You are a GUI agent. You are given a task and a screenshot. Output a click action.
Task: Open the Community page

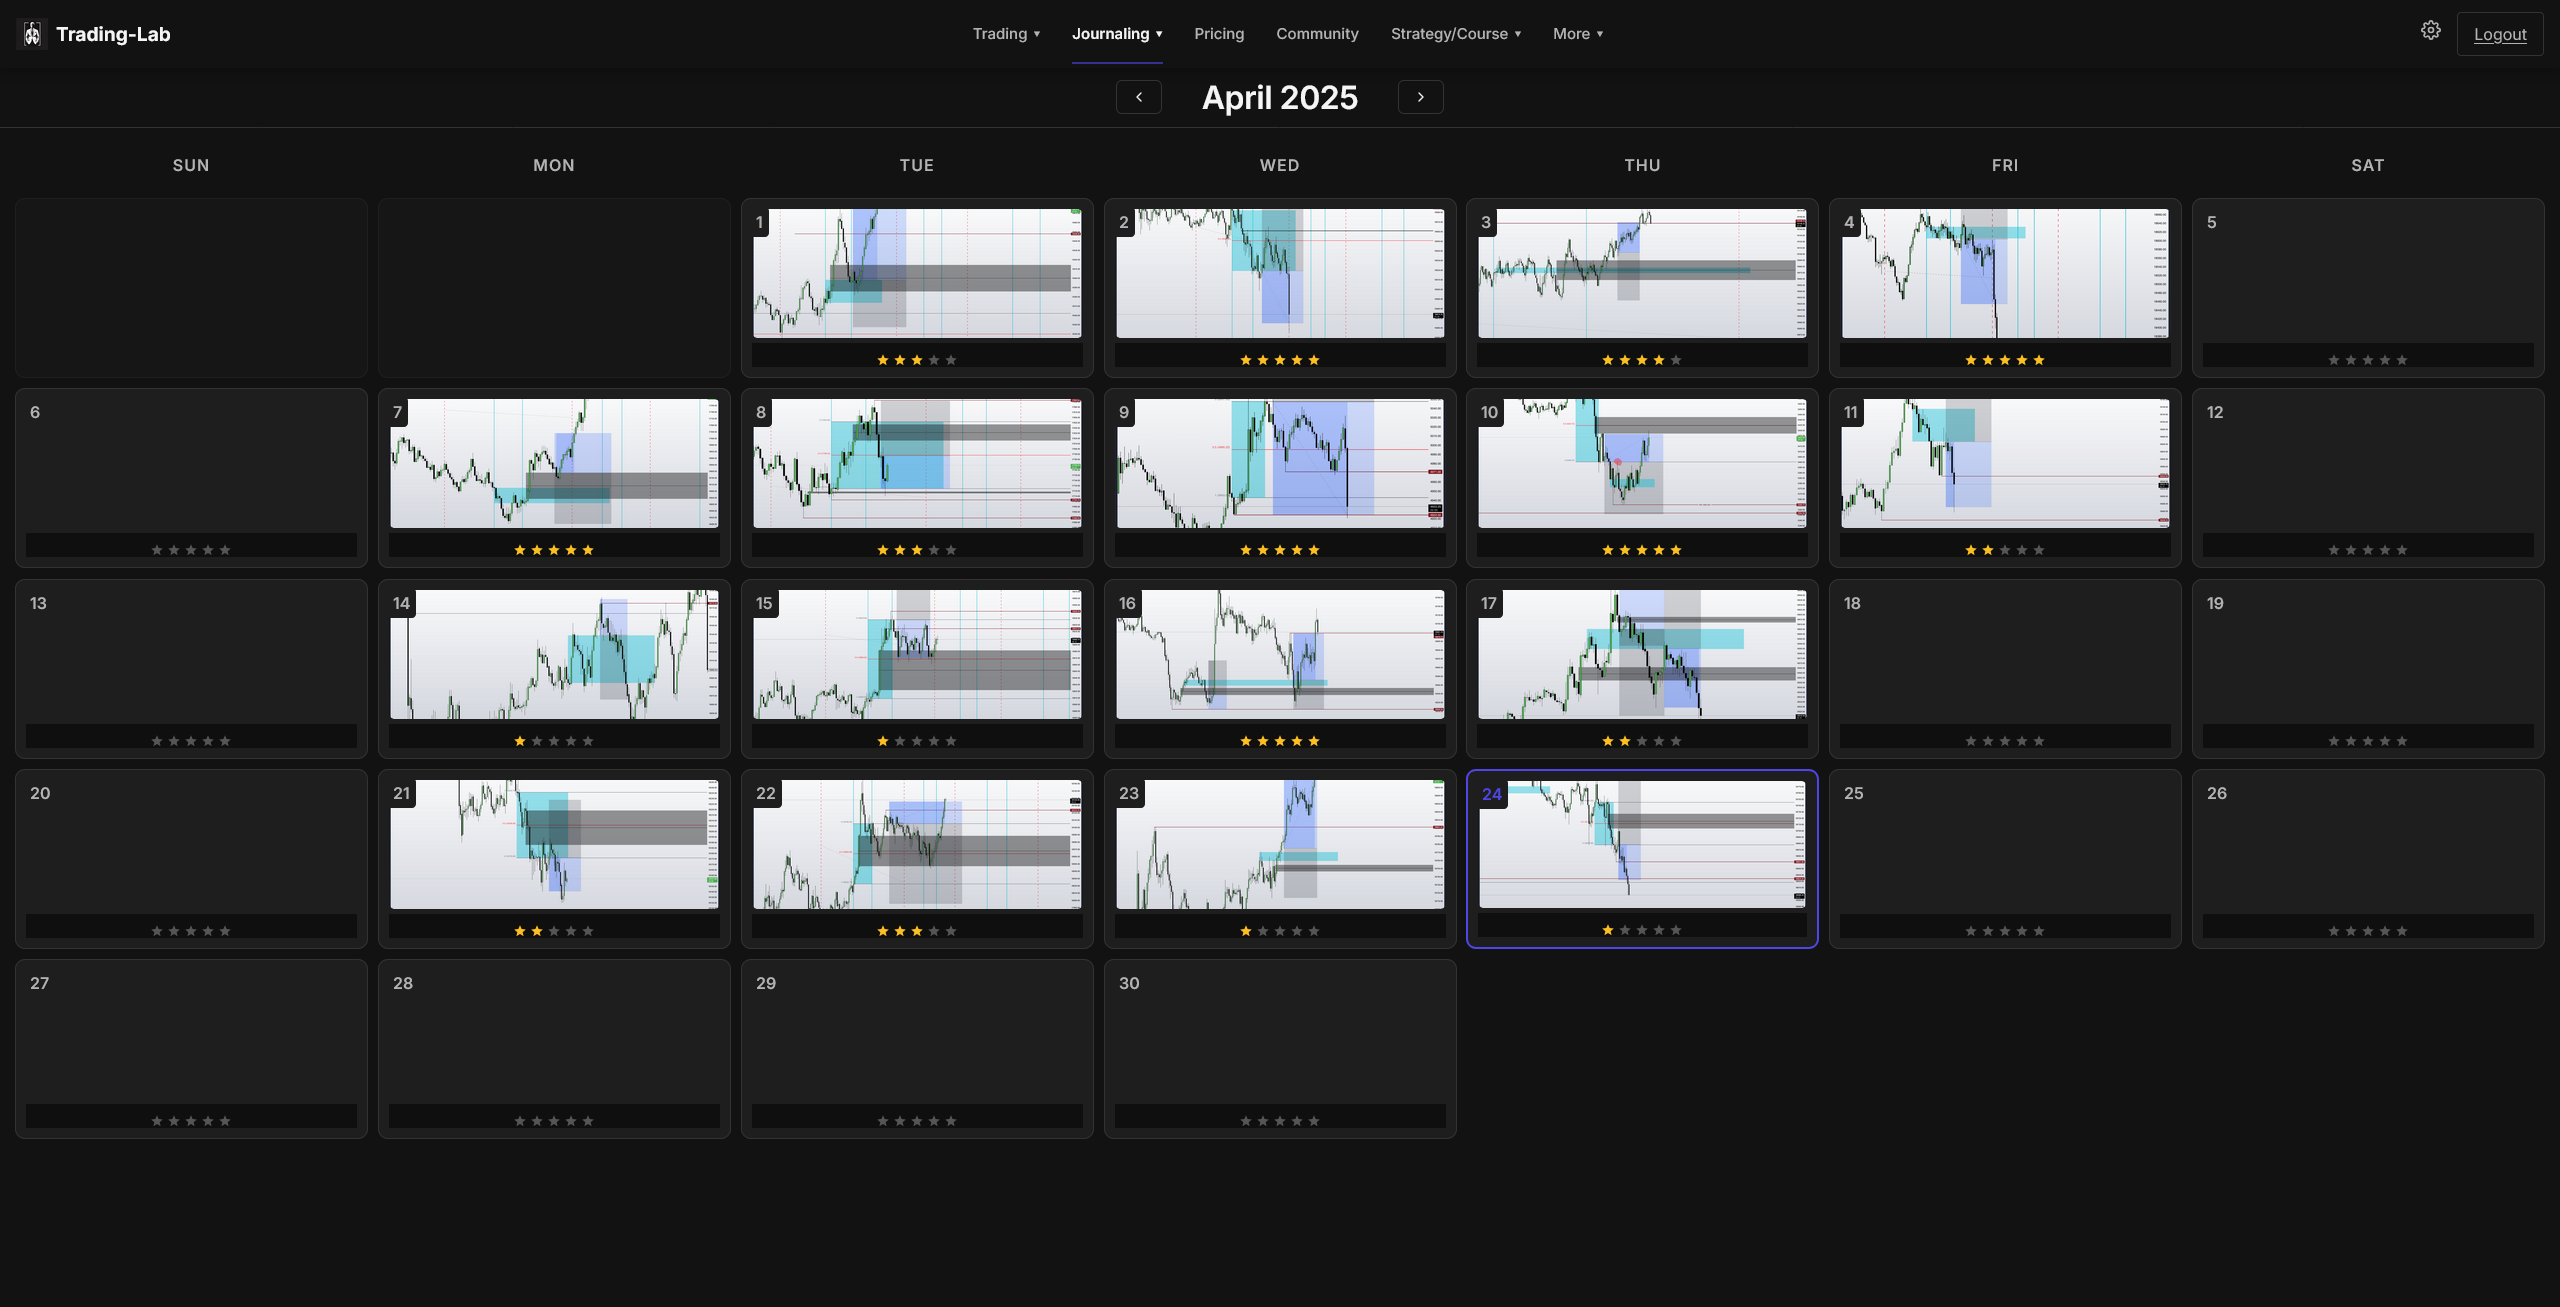[1317, 33]
